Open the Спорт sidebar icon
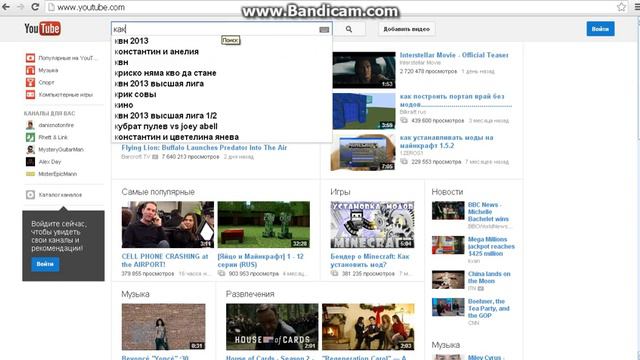This screenshot has height=360, width=640. coord(30,82)
